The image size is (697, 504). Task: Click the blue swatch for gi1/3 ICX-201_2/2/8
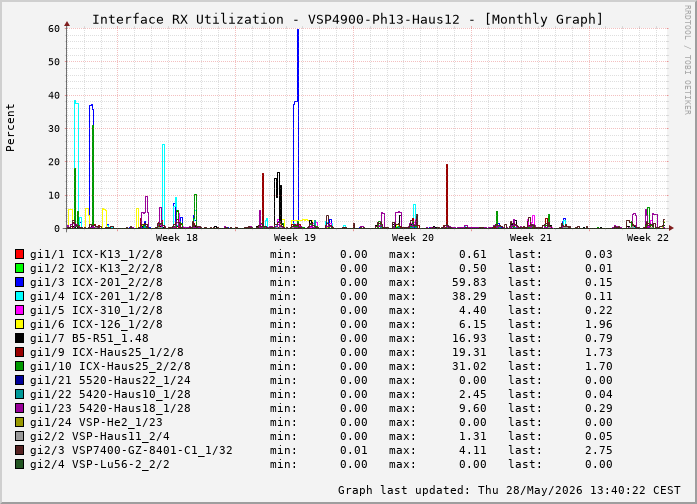click(x=19, y=282)
